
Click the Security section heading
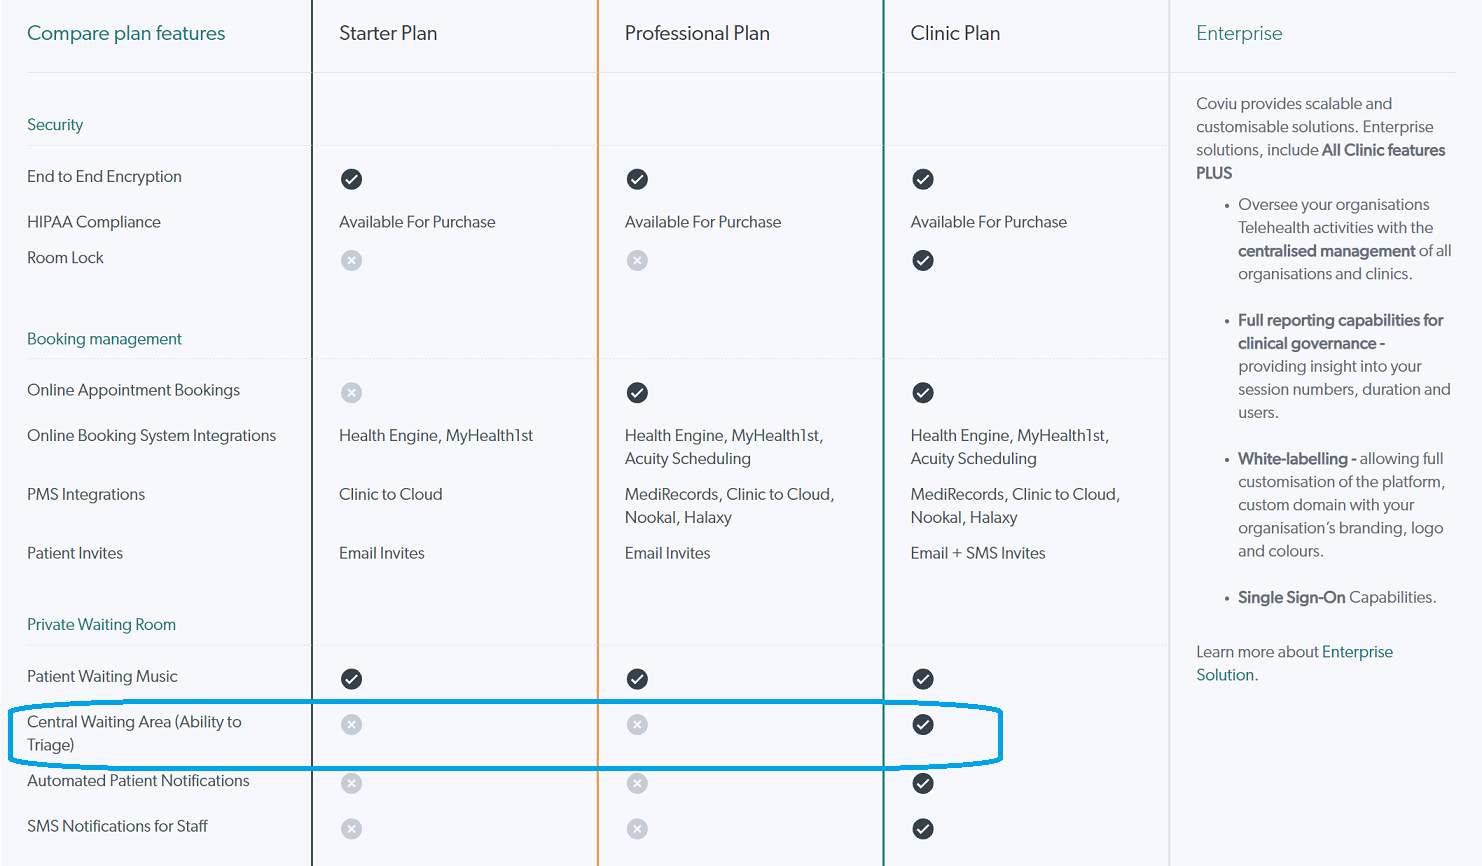[x=55, y=125]
